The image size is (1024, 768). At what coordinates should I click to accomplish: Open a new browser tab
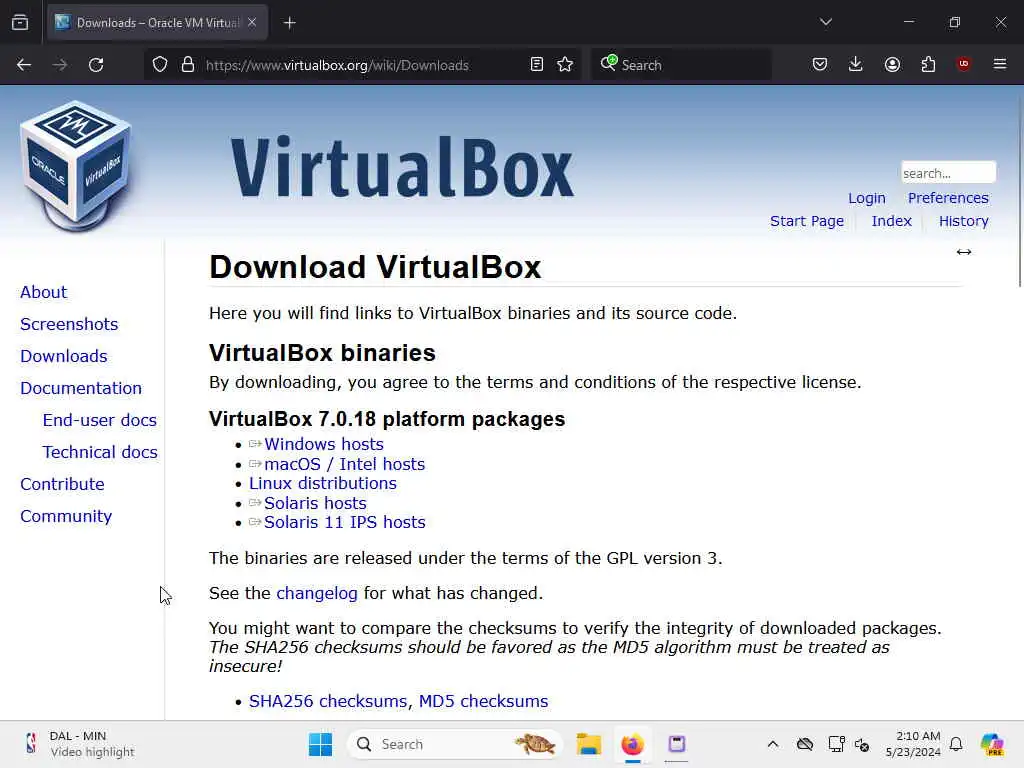289,23
